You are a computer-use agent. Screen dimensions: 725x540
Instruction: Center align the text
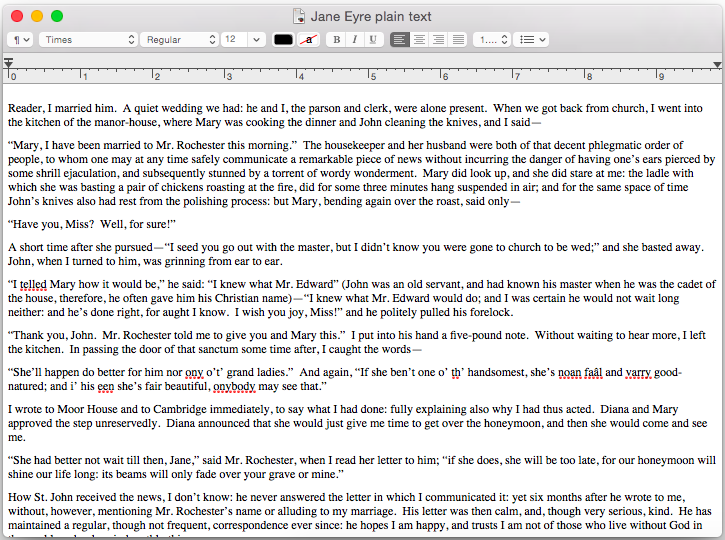(x=419, y=40)
